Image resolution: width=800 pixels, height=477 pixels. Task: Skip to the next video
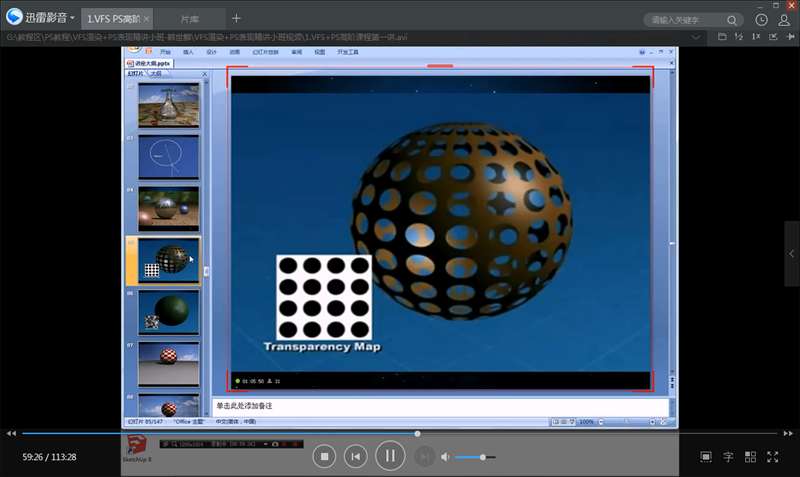click(425, 457)
